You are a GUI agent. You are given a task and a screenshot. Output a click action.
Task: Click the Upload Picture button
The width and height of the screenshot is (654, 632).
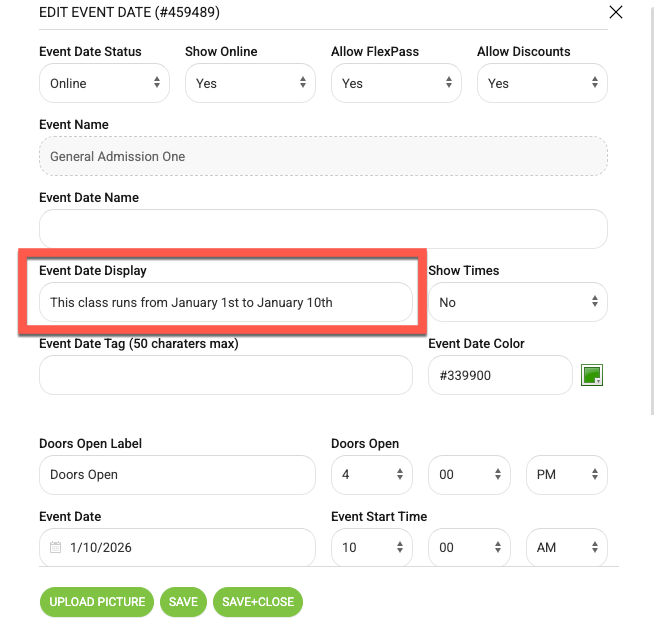(x=97, y=602)
